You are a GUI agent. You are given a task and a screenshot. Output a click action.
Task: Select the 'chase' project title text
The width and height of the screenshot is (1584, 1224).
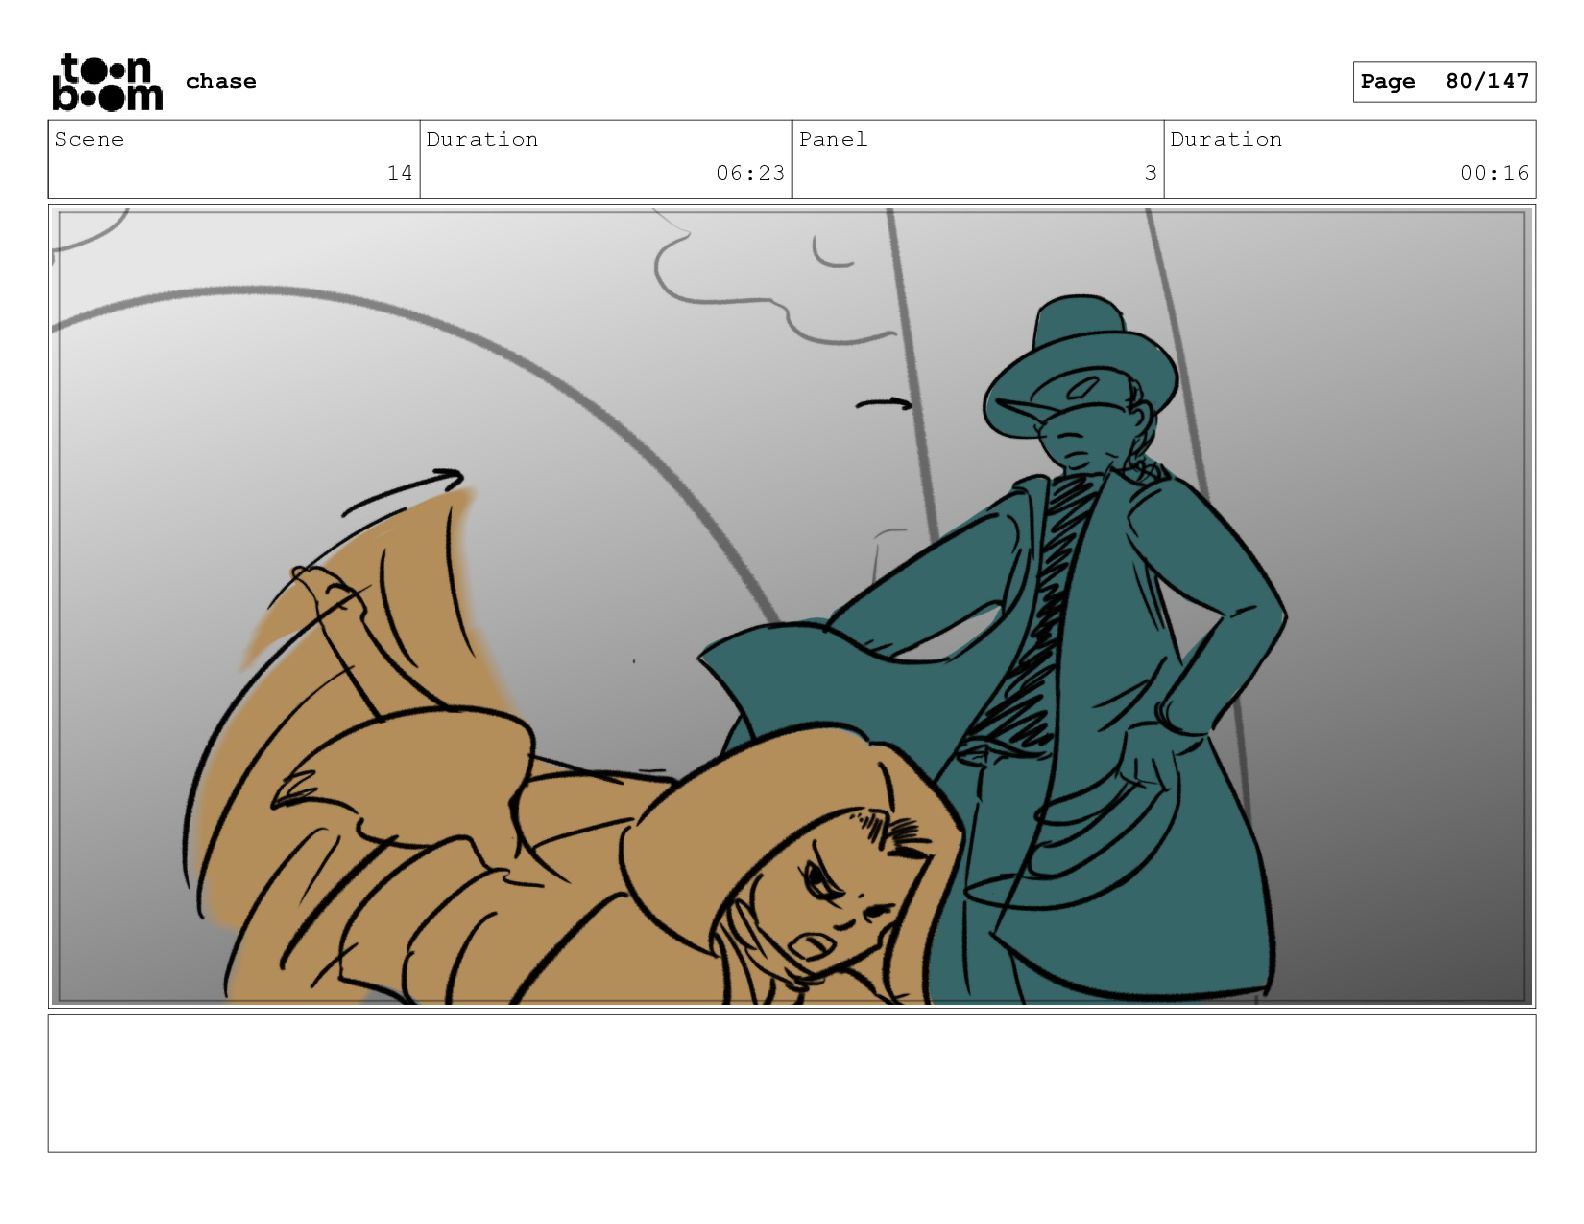(x=221, y=81)
